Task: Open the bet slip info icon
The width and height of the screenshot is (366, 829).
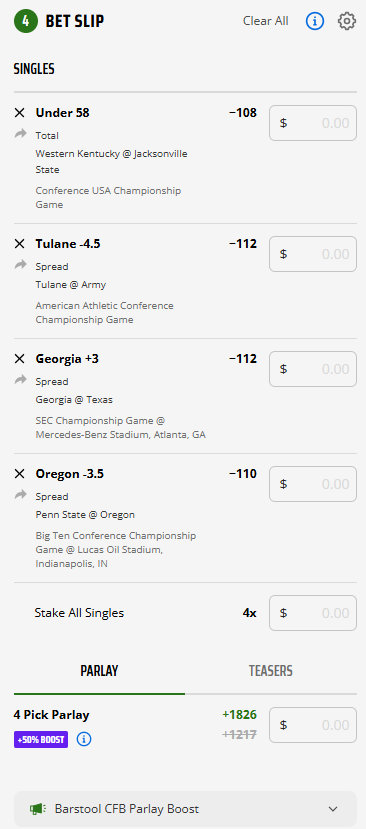Action: point(315,21)
